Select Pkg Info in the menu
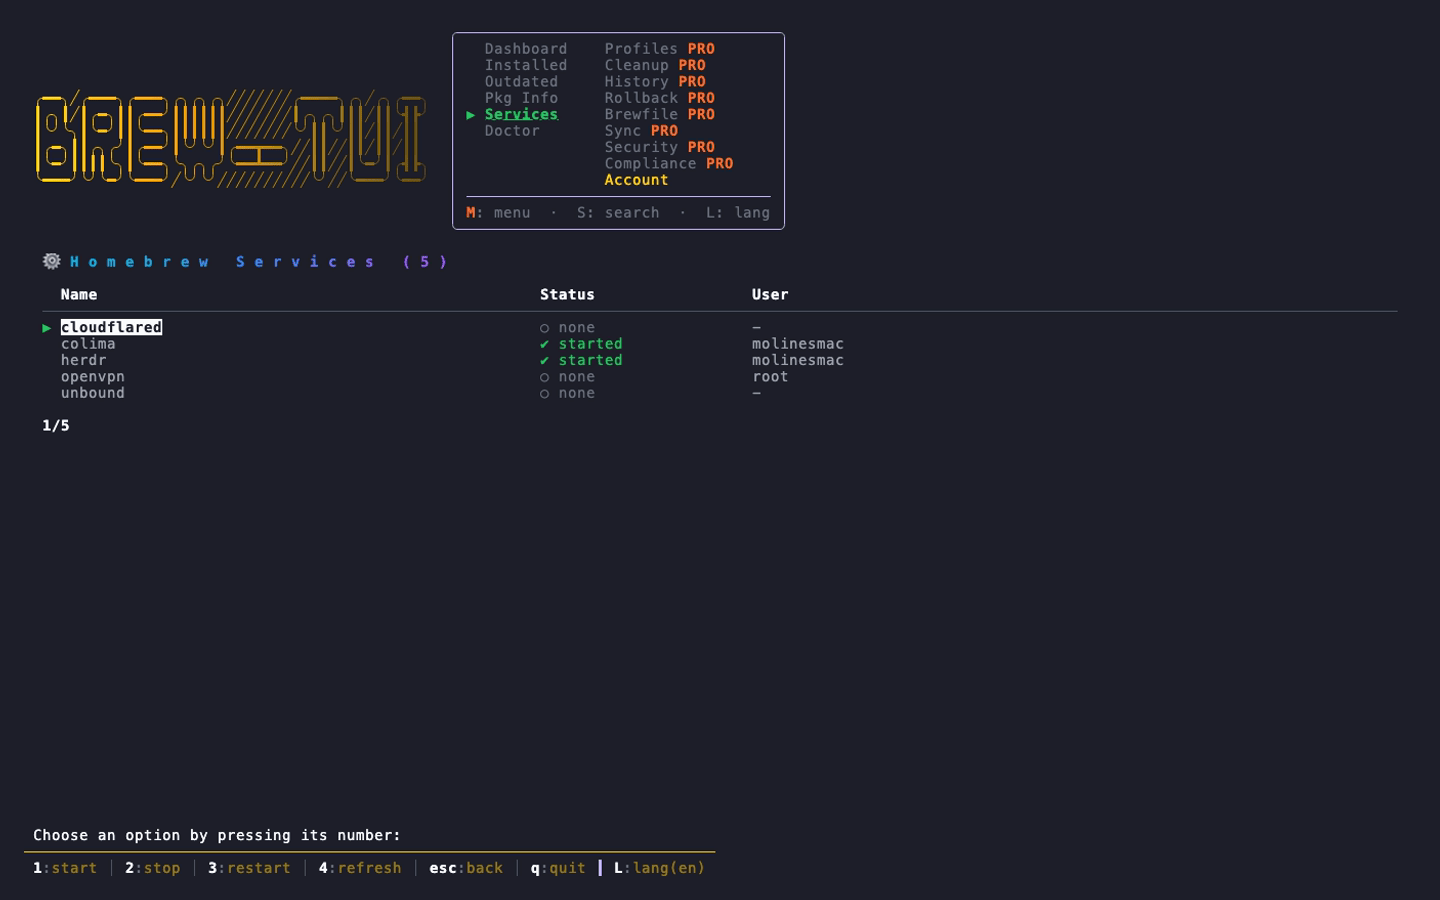1440x900 pixels. pos(522,98)
